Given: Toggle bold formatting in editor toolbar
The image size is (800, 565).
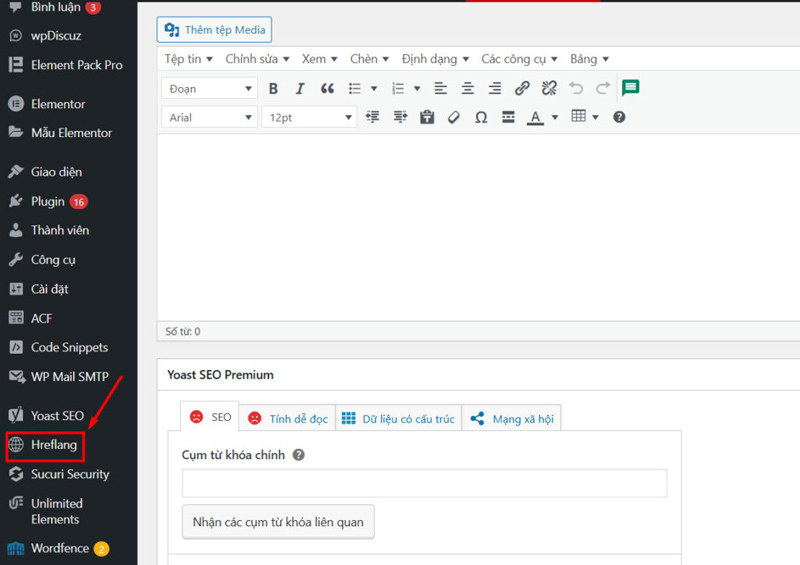Looking at the screenshot, I should click(x=273, y=89).
